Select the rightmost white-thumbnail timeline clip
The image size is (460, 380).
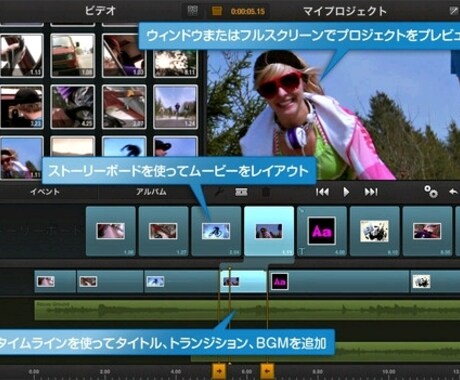click(x=435, y=282)
